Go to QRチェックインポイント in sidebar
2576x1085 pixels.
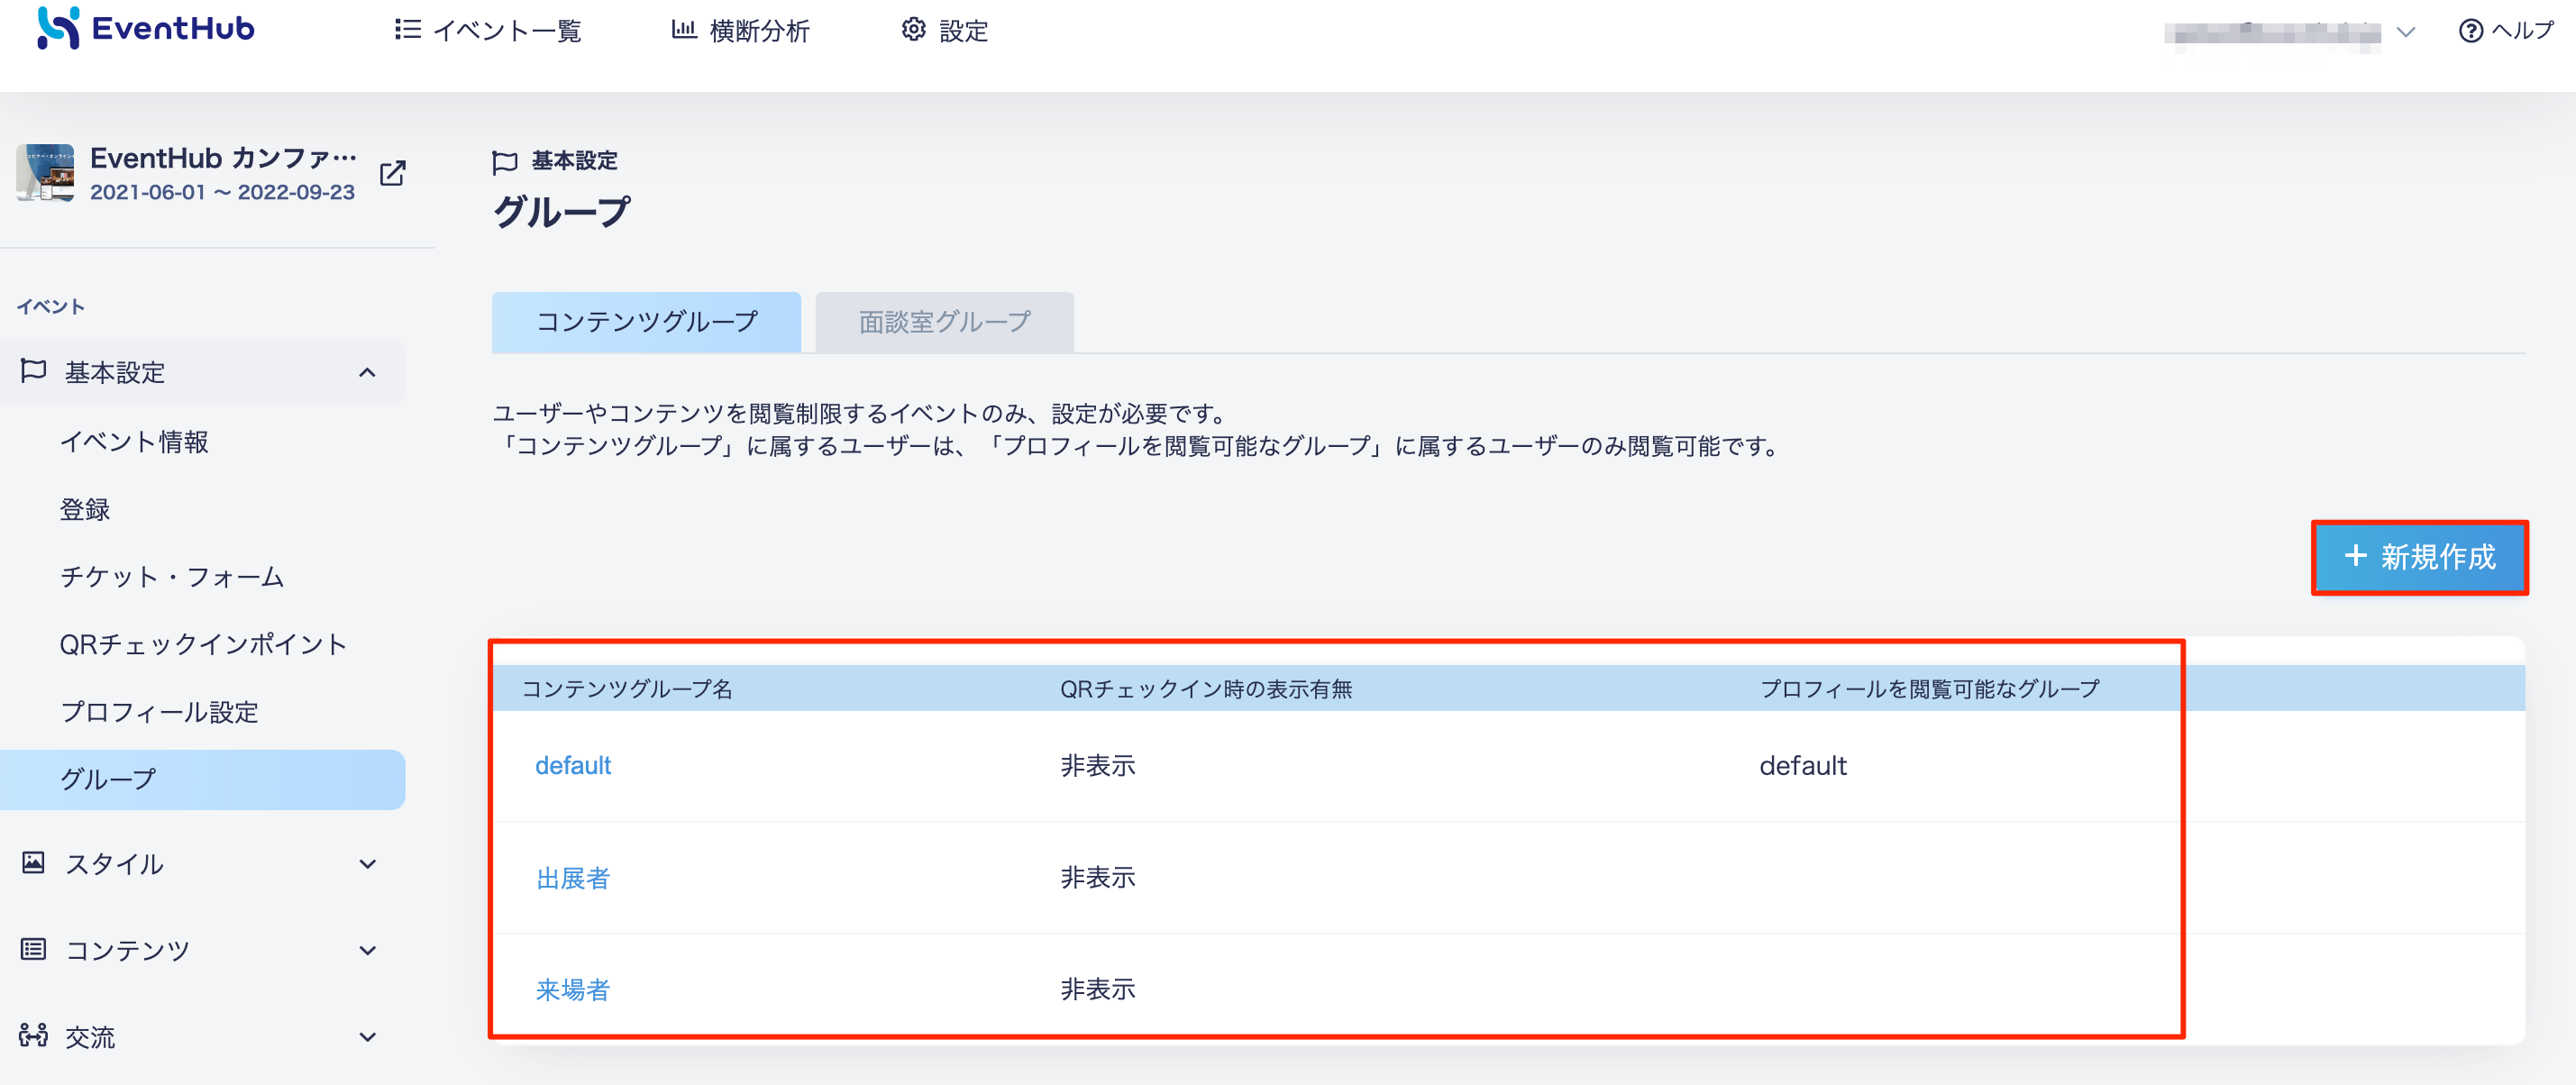pyautogui.click(x=203, y=645)
